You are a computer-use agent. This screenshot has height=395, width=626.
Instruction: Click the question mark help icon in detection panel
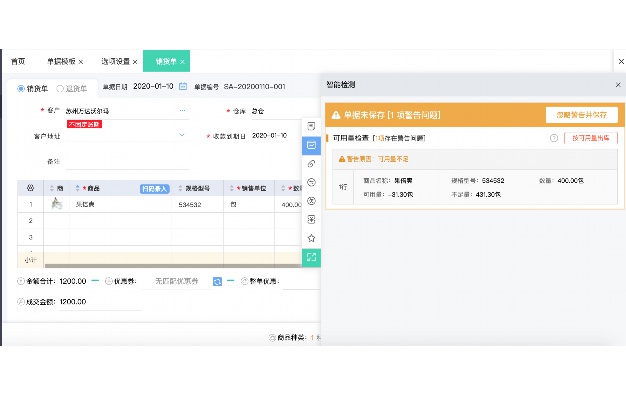(x=554, y=138)
